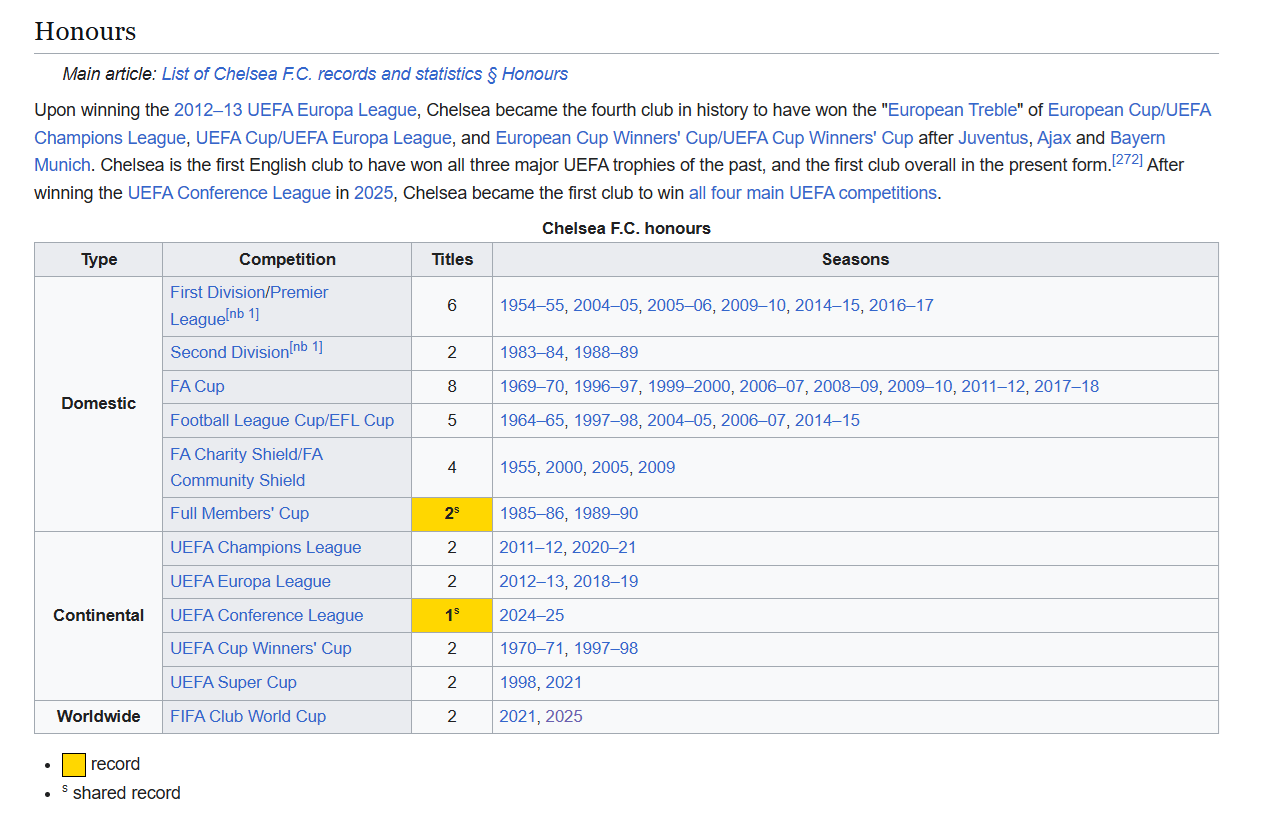Open the 2005–06 league season link
1268x816 pixels.
click(680, 306)
